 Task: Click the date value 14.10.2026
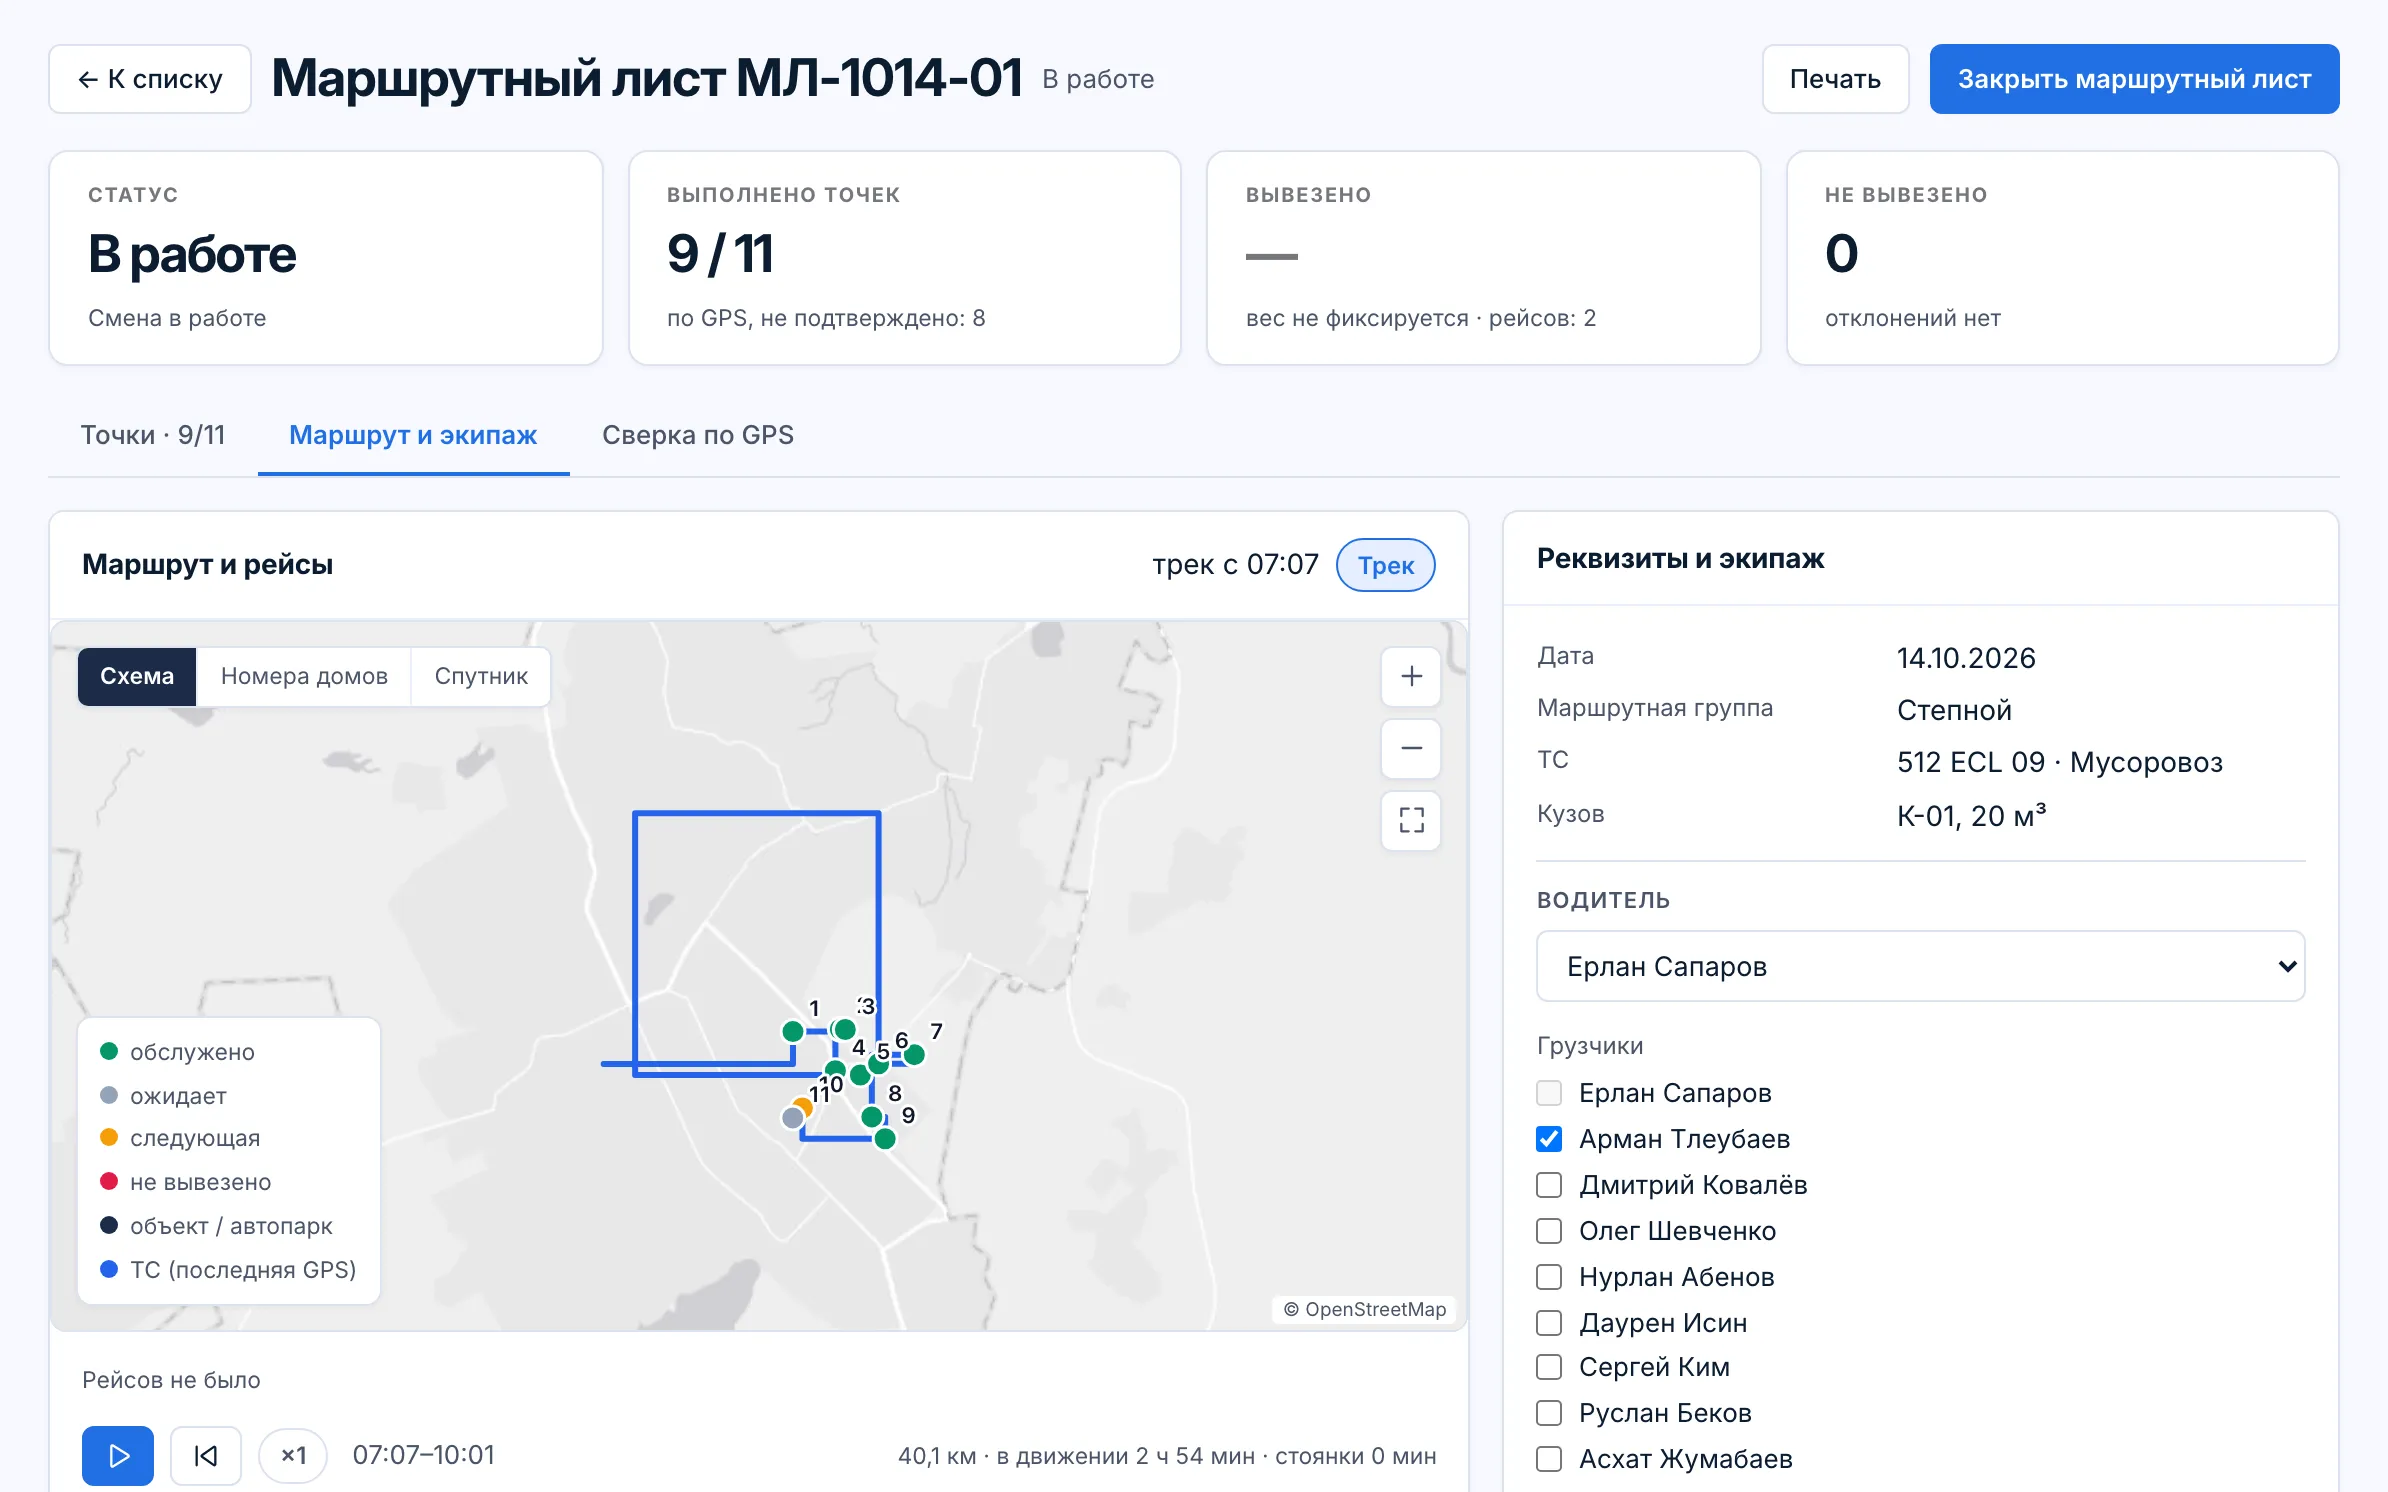pyautogui.click(x=1966, y=658)
